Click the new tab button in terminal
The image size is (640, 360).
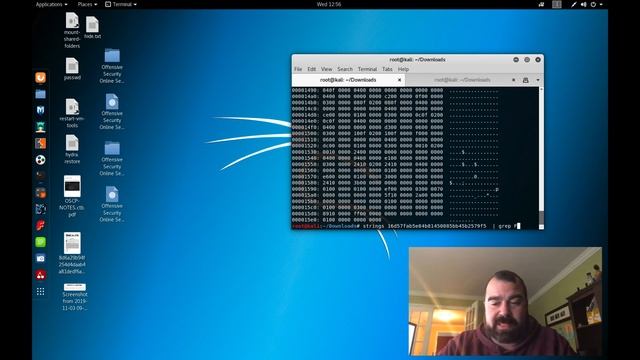tap(525, 80)
